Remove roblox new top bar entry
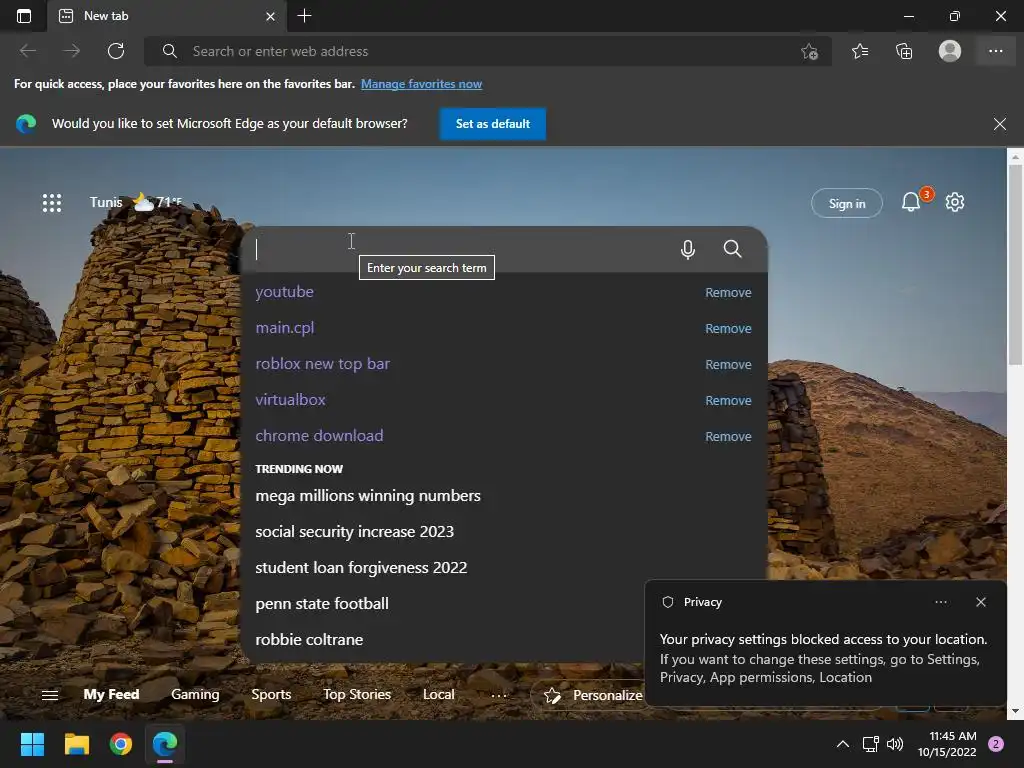This screenshot has width=1024, height=768. (x=728, y=364)
